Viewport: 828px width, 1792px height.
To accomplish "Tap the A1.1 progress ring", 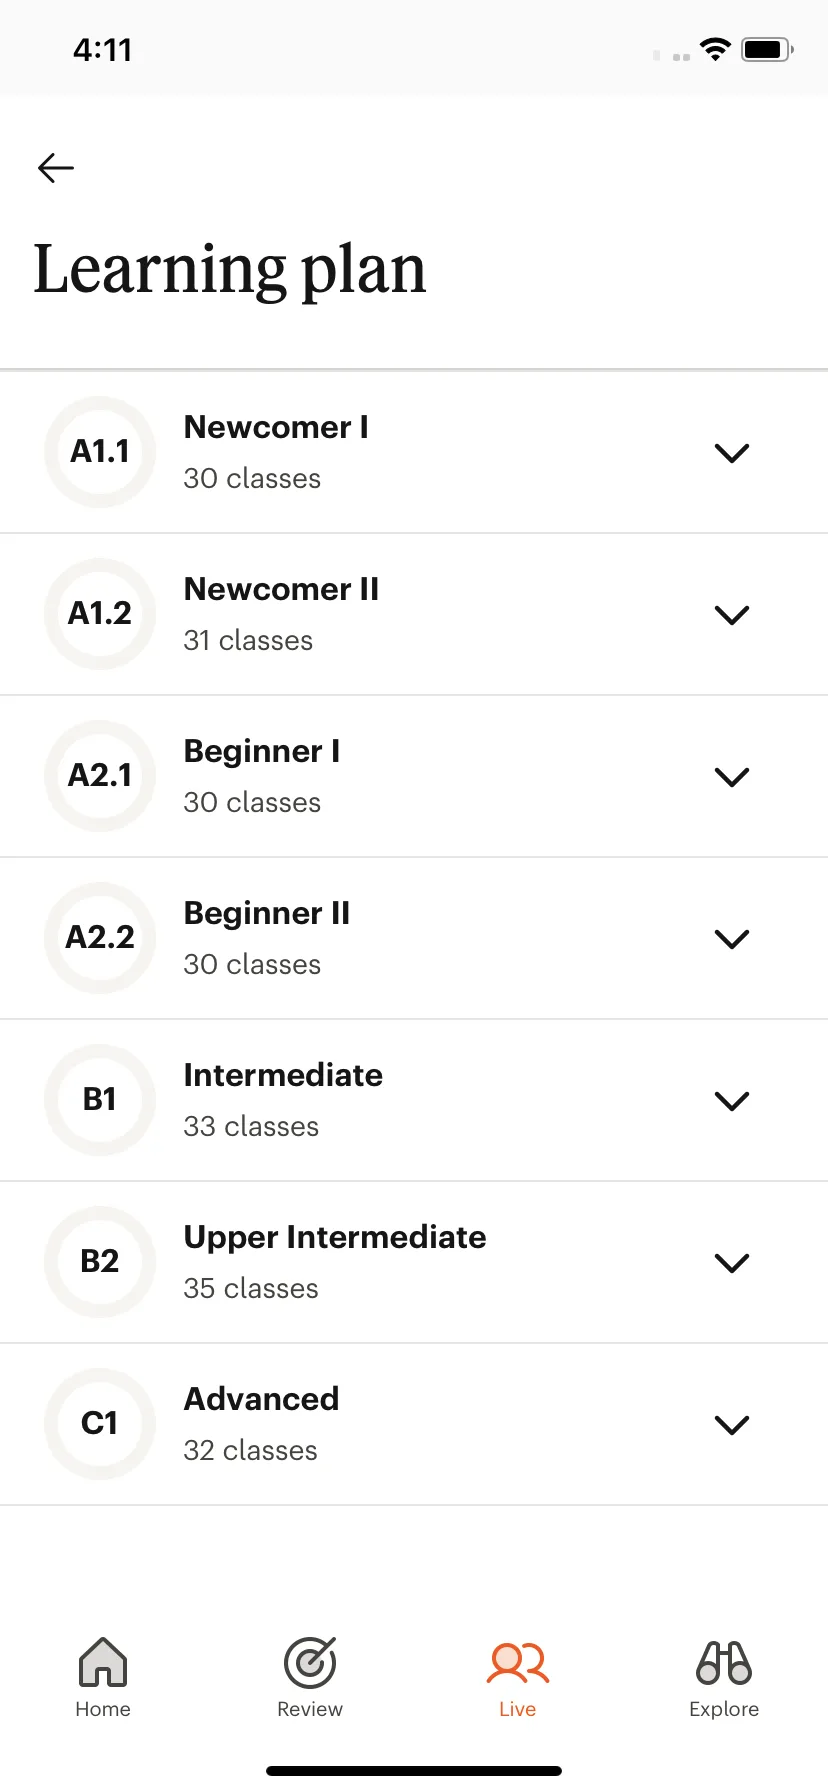I will click(100, 452).
